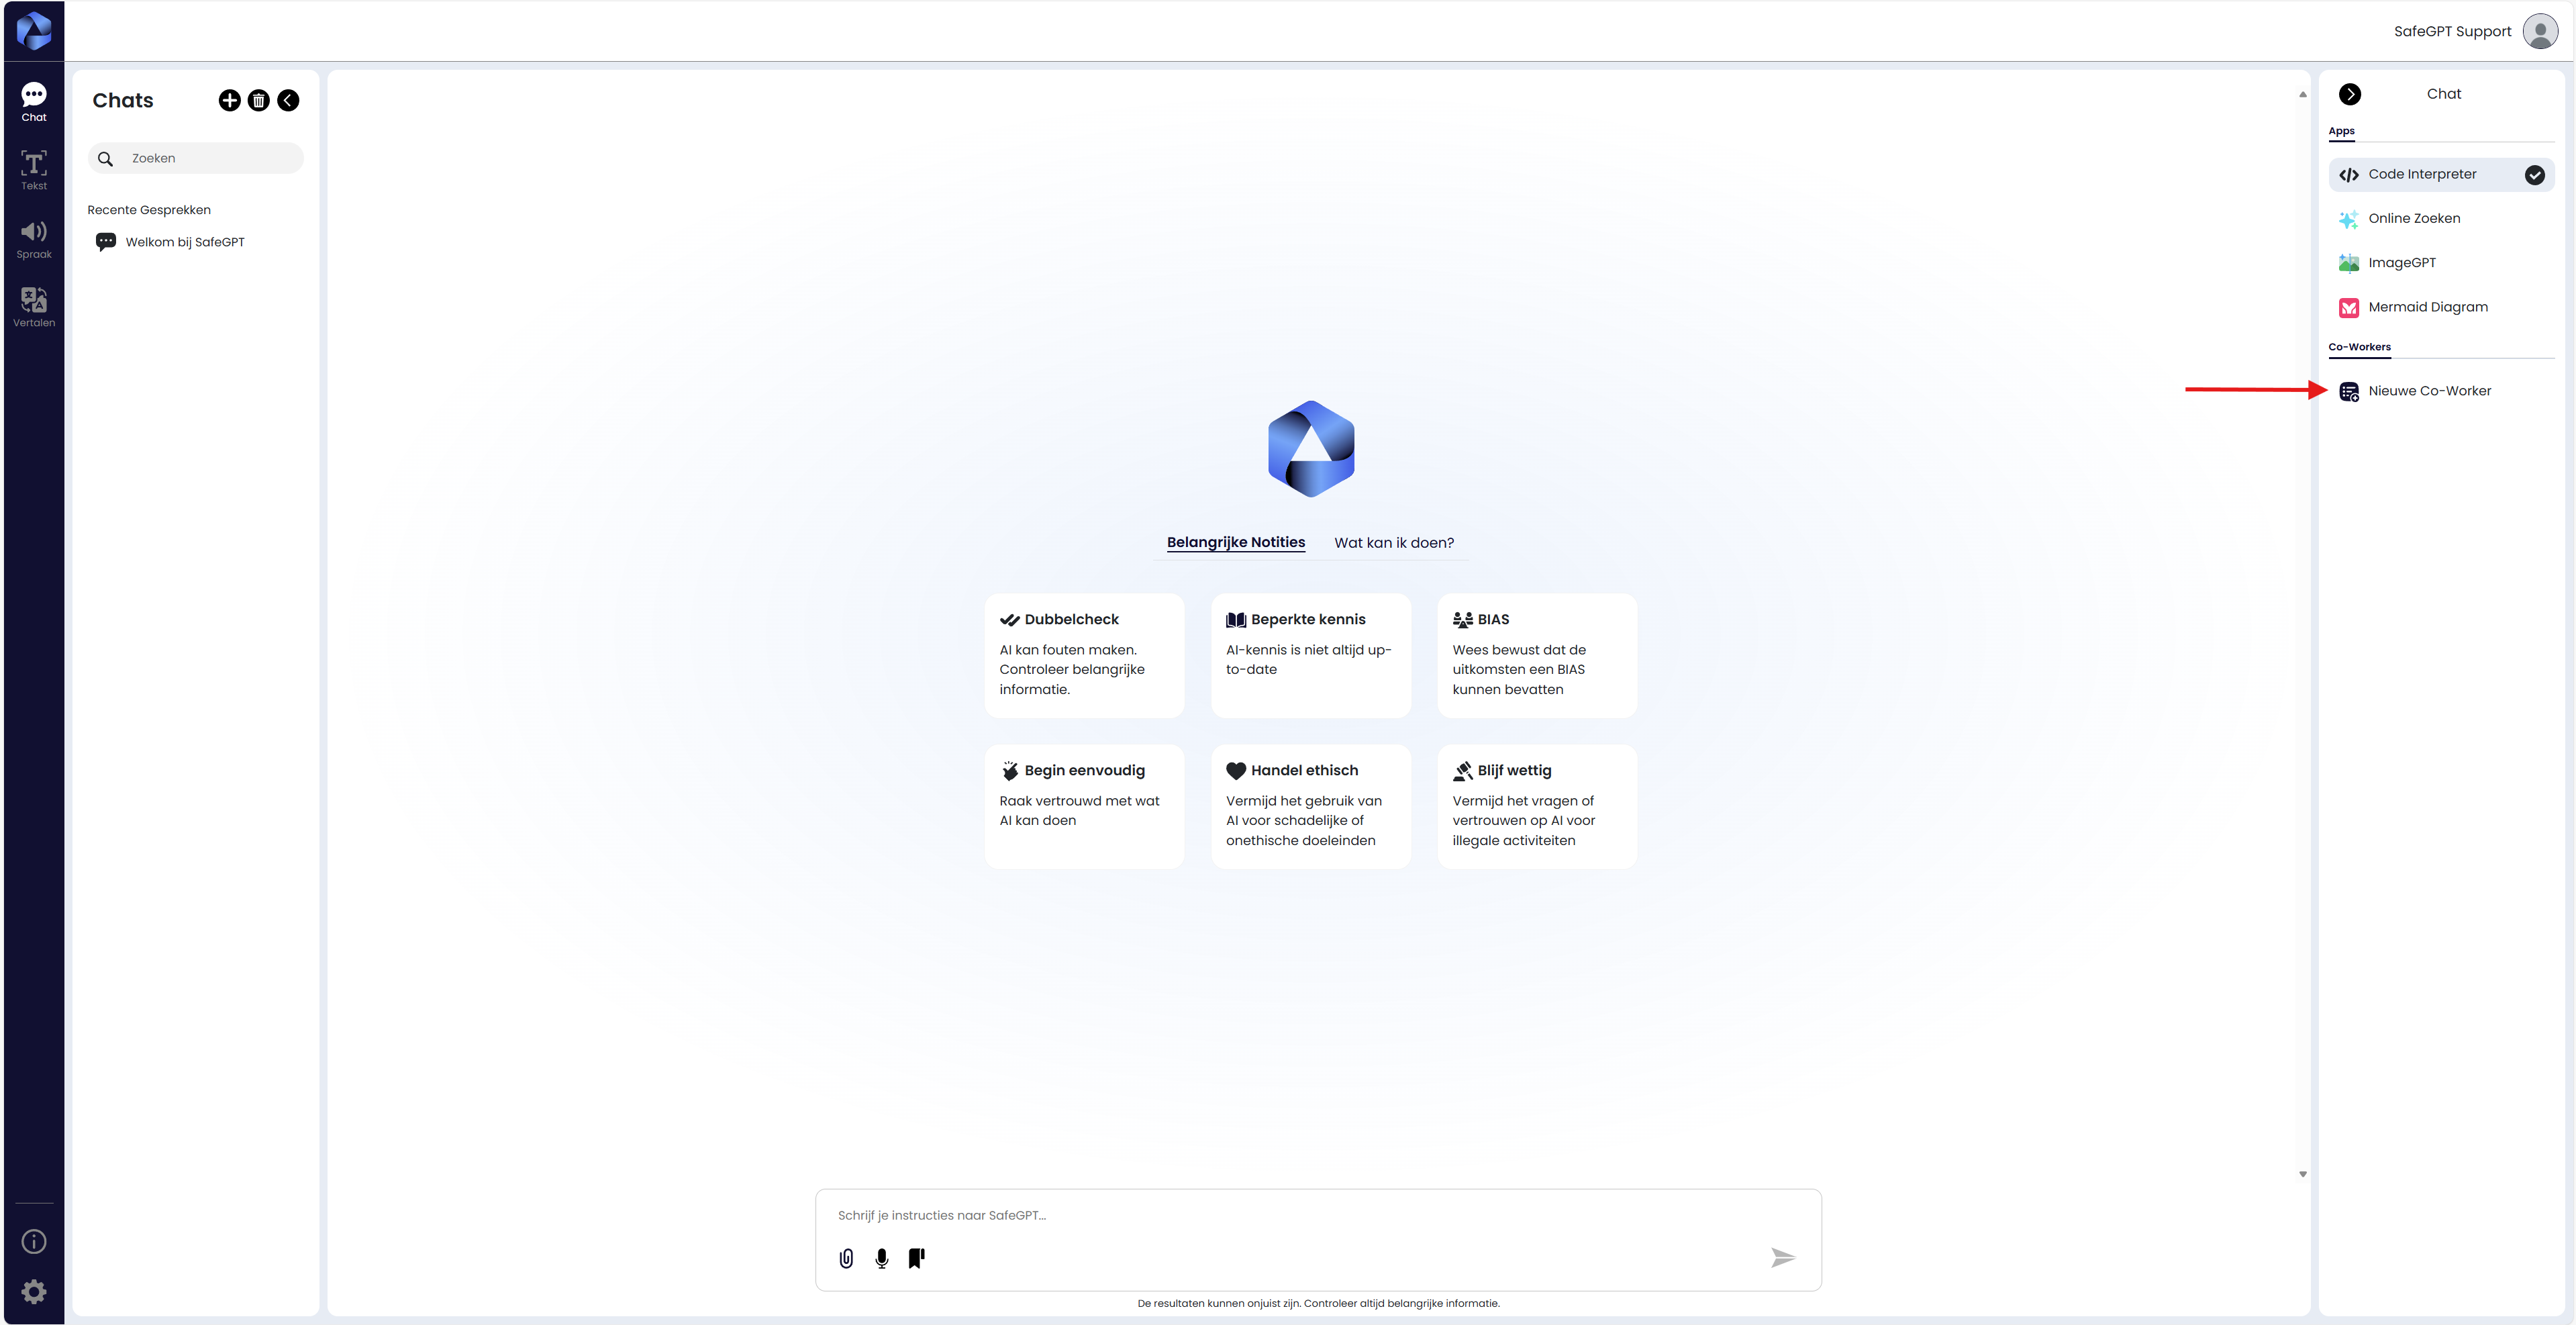Collapse the right Chat panel arrow
Image resolution: width=2576 pixels, height=1325 pixels.
2350,94
